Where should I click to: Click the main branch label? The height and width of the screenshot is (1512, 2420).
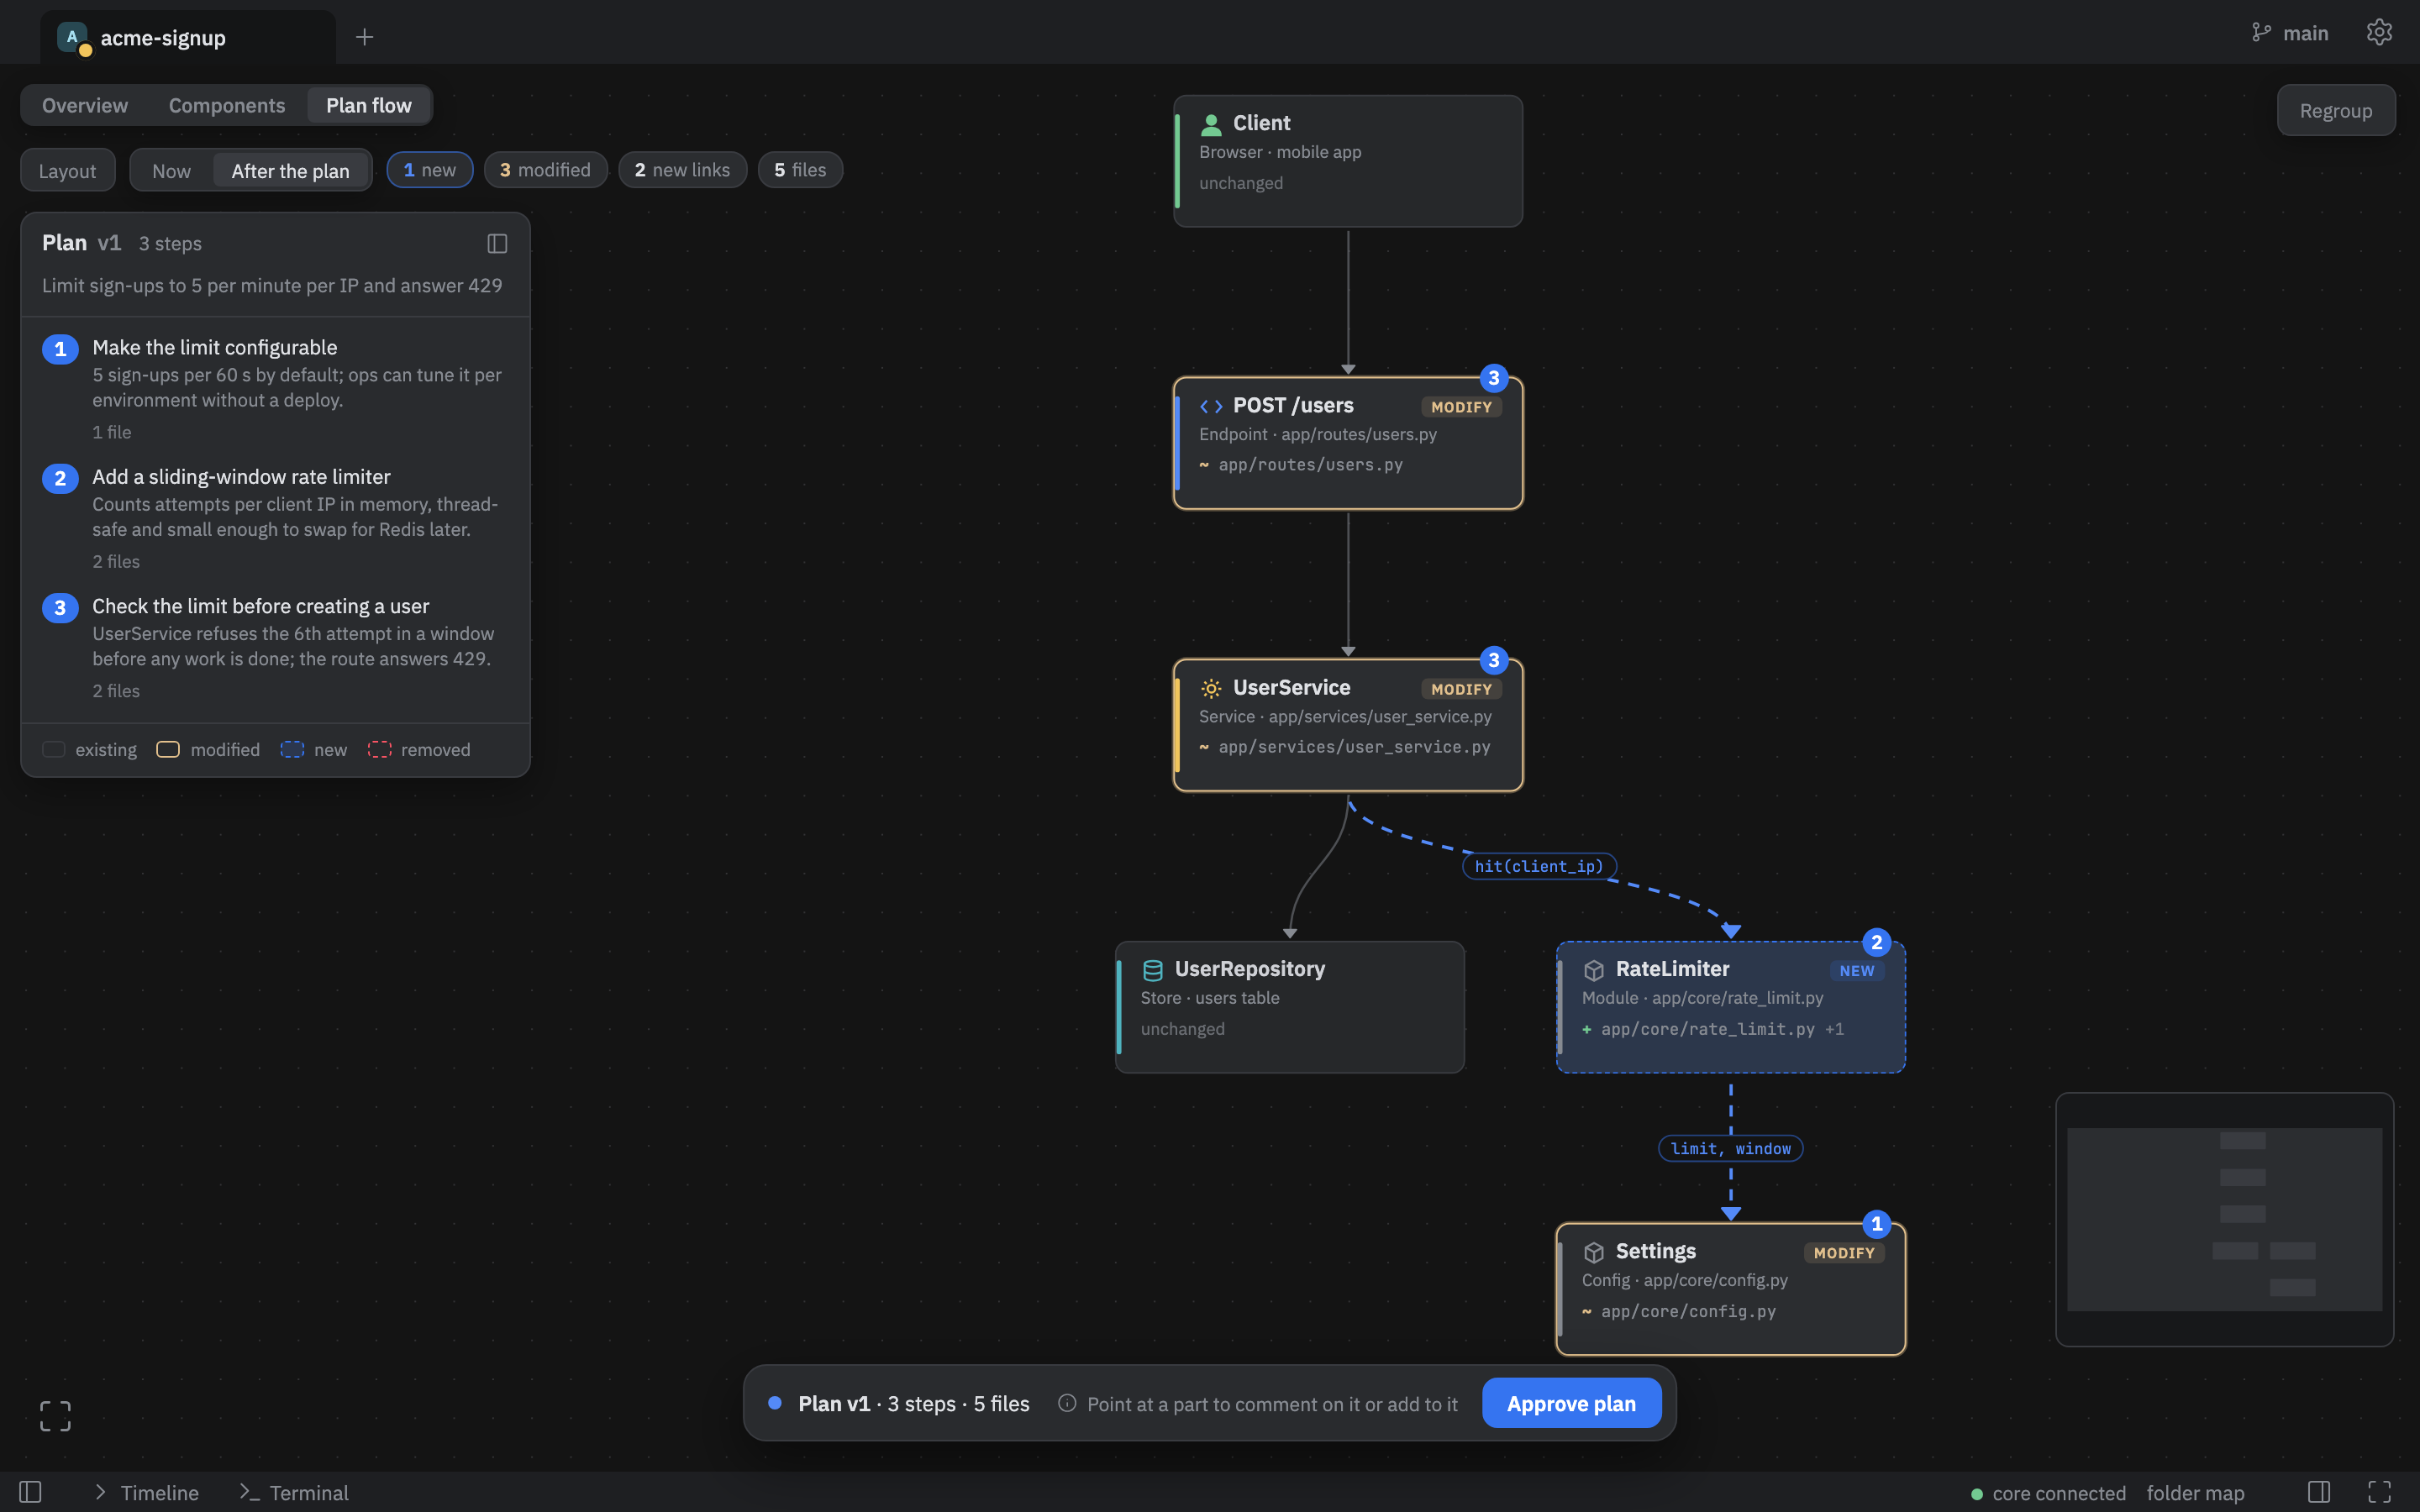pyautogui.click(x=2305, y=33)
